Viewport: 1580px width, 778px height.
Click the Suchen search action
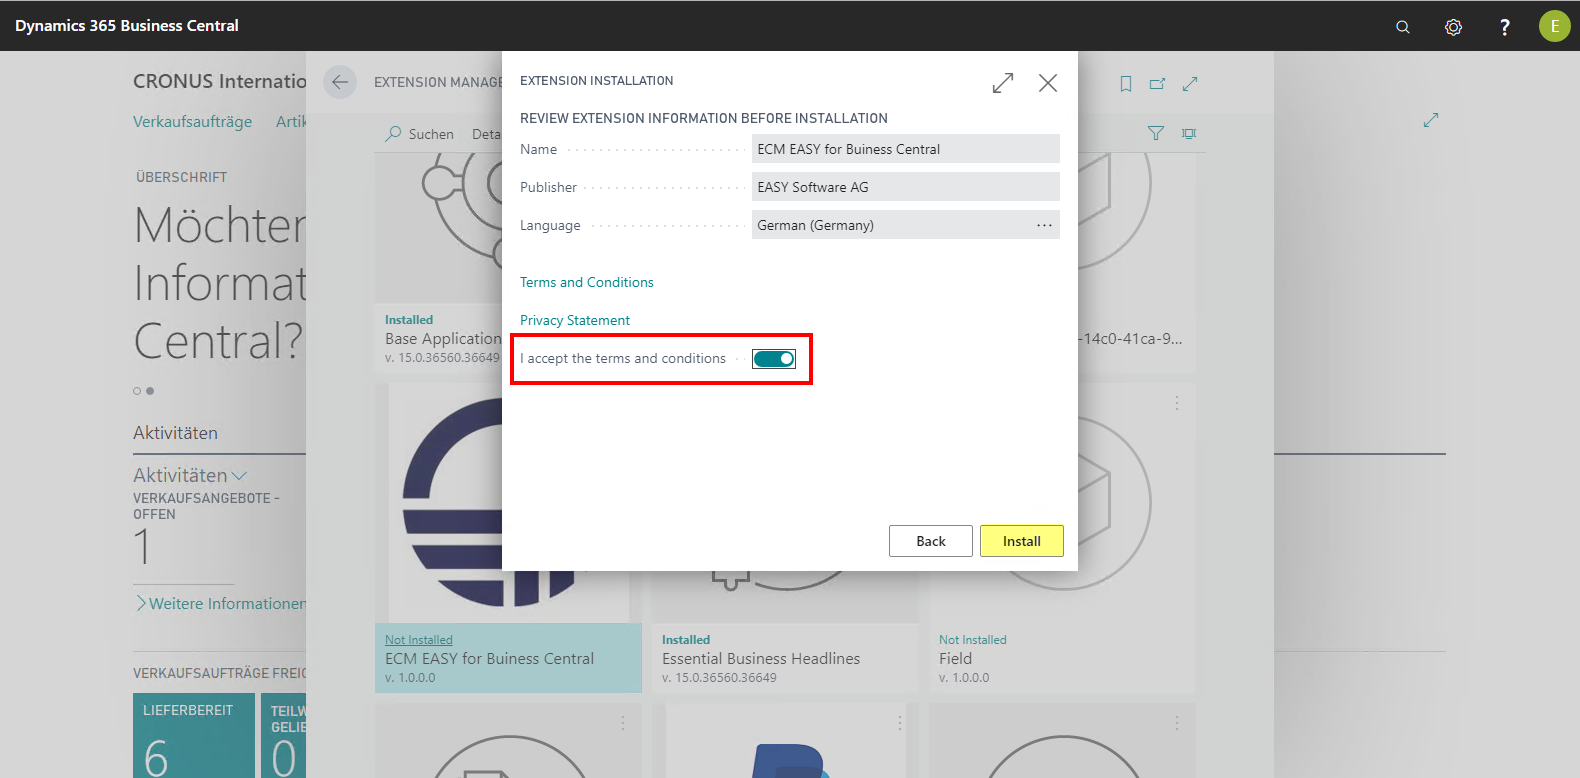tap(420, 134)
